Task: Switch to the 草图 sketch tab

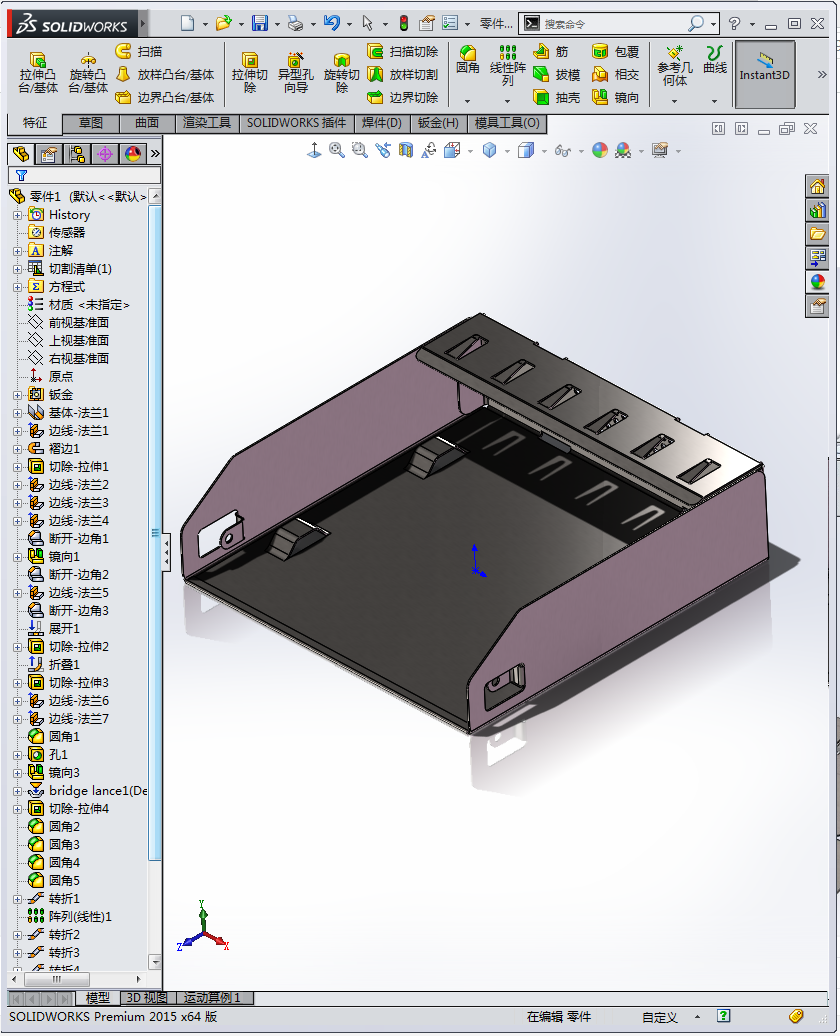Action: pos(91,123)
